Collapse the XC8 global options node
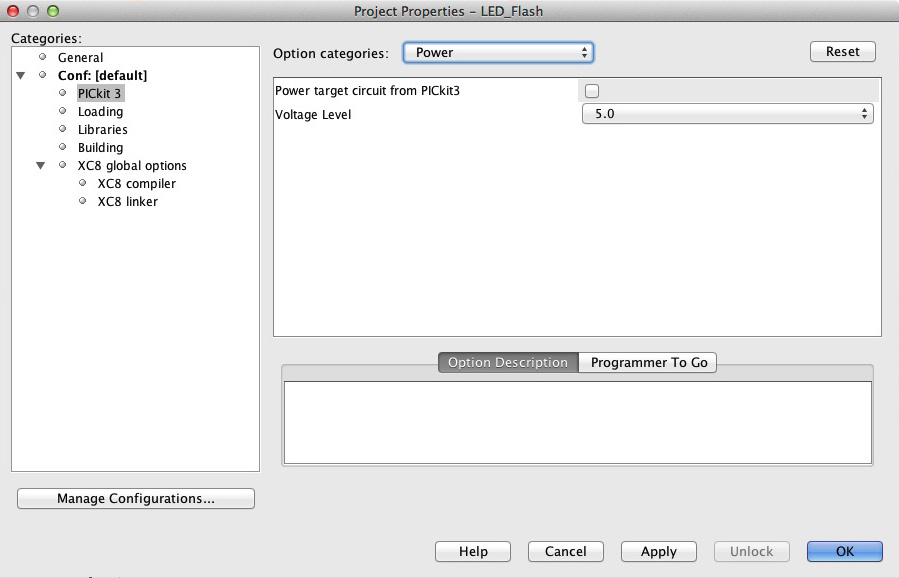The height and width of the screenshot is (578, 899). coord(41,166)
